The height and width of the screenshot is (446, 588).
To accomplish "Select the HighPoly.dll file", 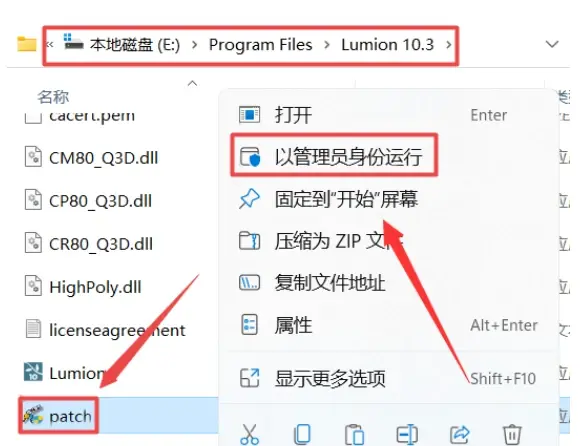I will (96, 287).
